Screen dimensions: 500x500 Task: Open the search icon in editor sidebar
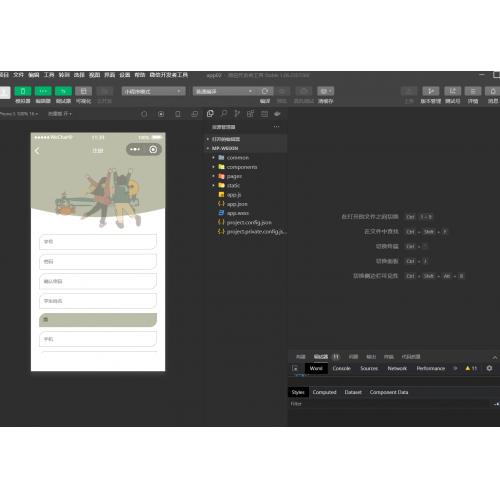click(224, 114)
